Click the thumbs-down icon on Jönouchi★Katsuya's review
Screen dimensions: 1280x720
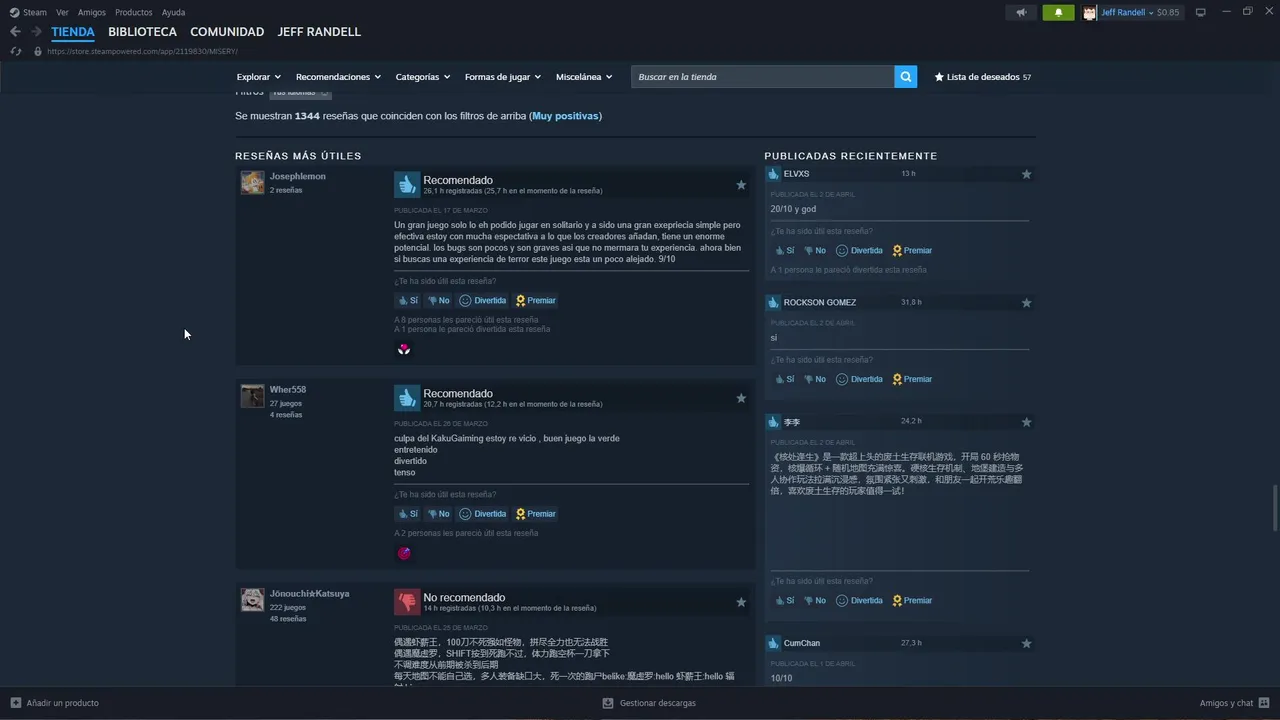[x=407, y=602]
